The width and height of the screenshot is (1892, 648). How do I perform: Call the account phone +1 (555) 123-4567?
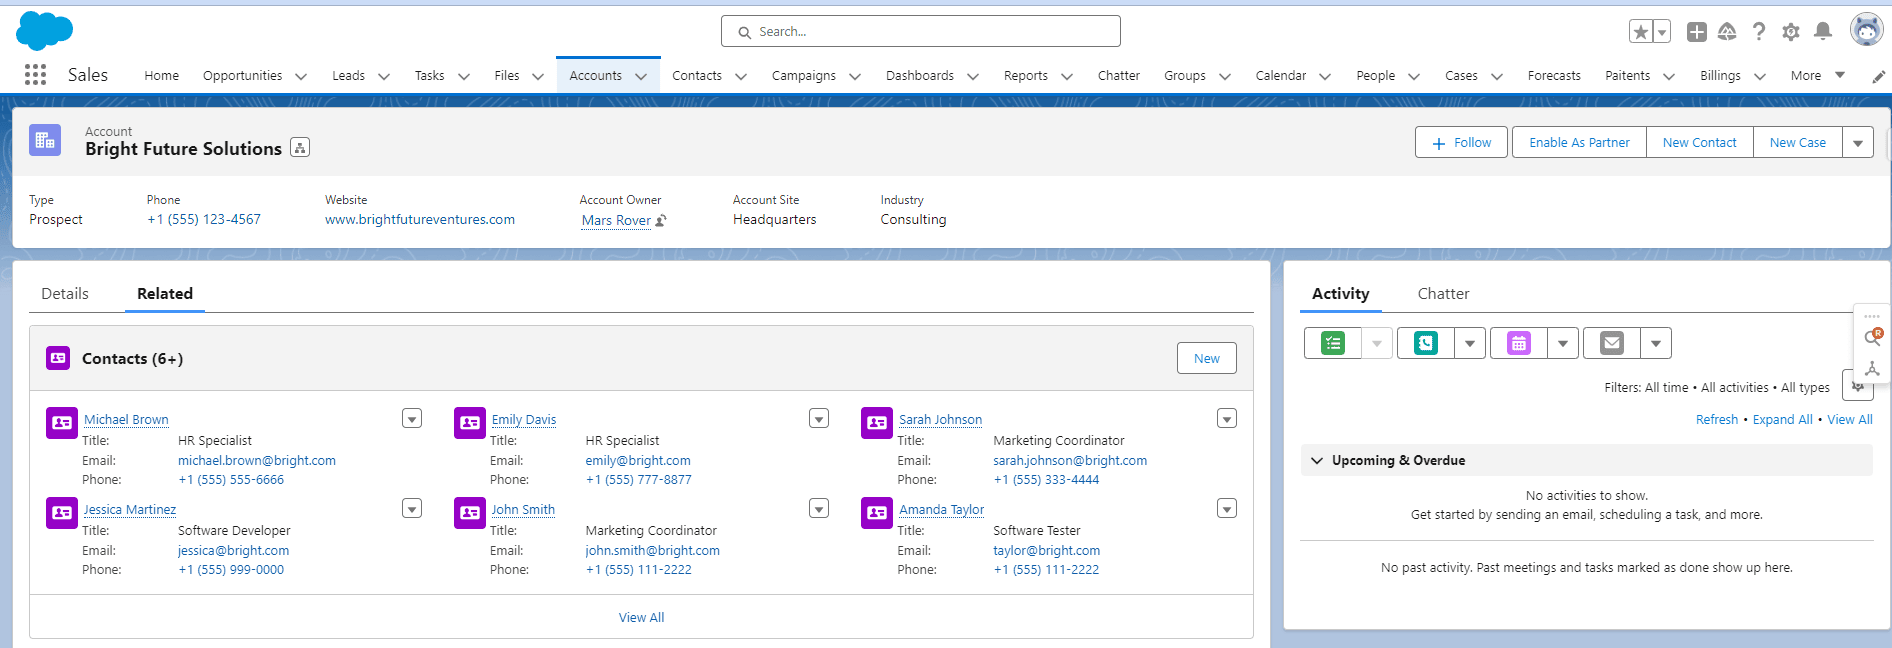pyautogui.click(x=204, y=219)
